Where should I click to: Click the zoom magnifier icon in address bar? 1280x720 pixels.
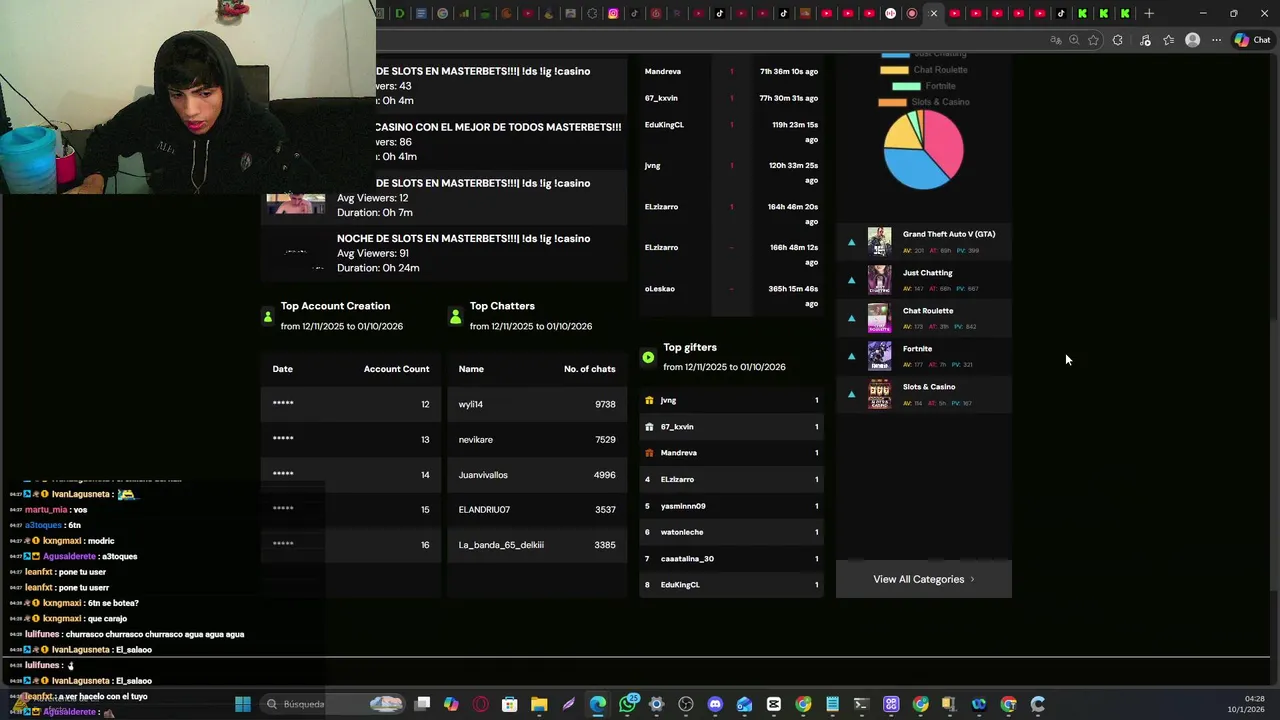[1074, 40]
